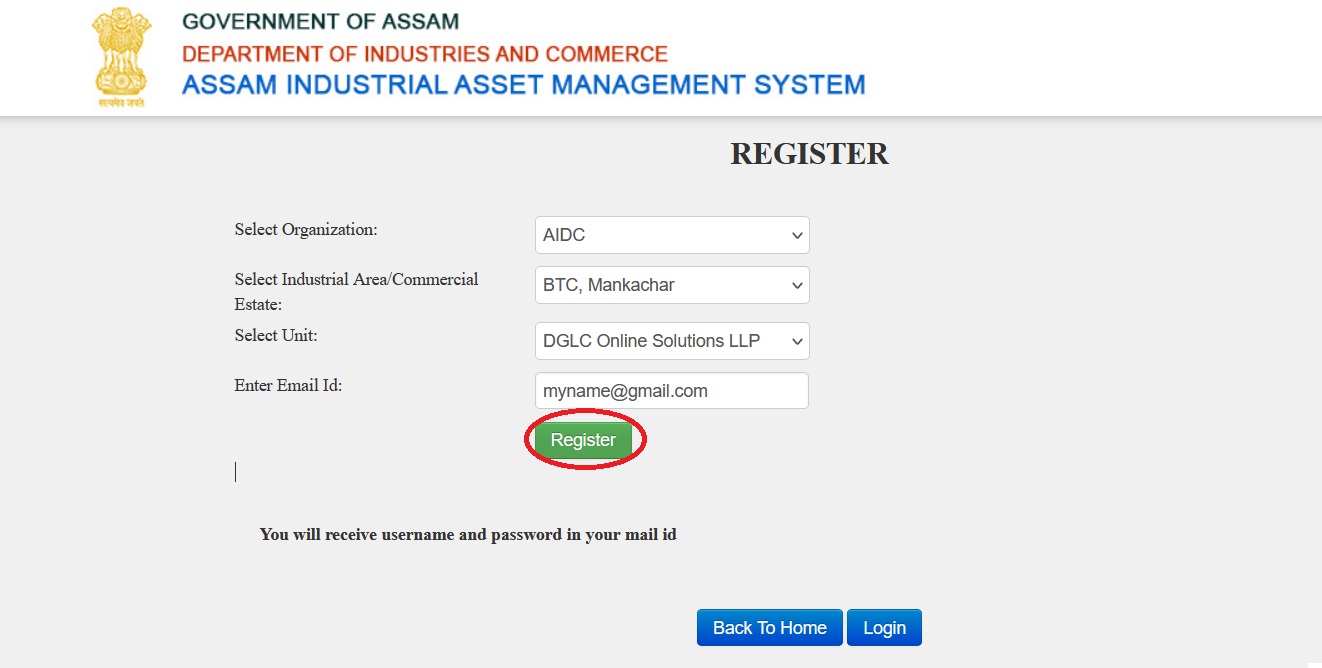This screenshot has height=668, width=1322.
Task: Focus the Email Id input field
Action: coord(671,391)
